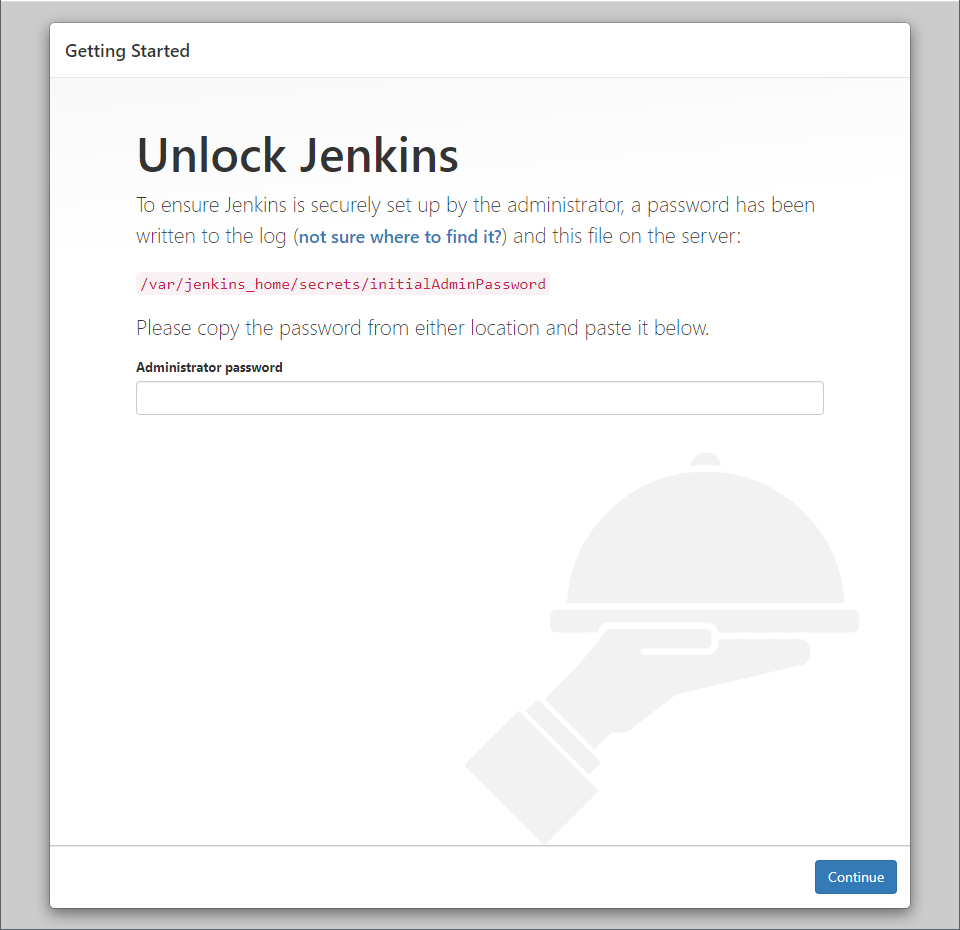Click the Administrator password input field
Screen dimensions: 960x930
(x=479, y=398)
